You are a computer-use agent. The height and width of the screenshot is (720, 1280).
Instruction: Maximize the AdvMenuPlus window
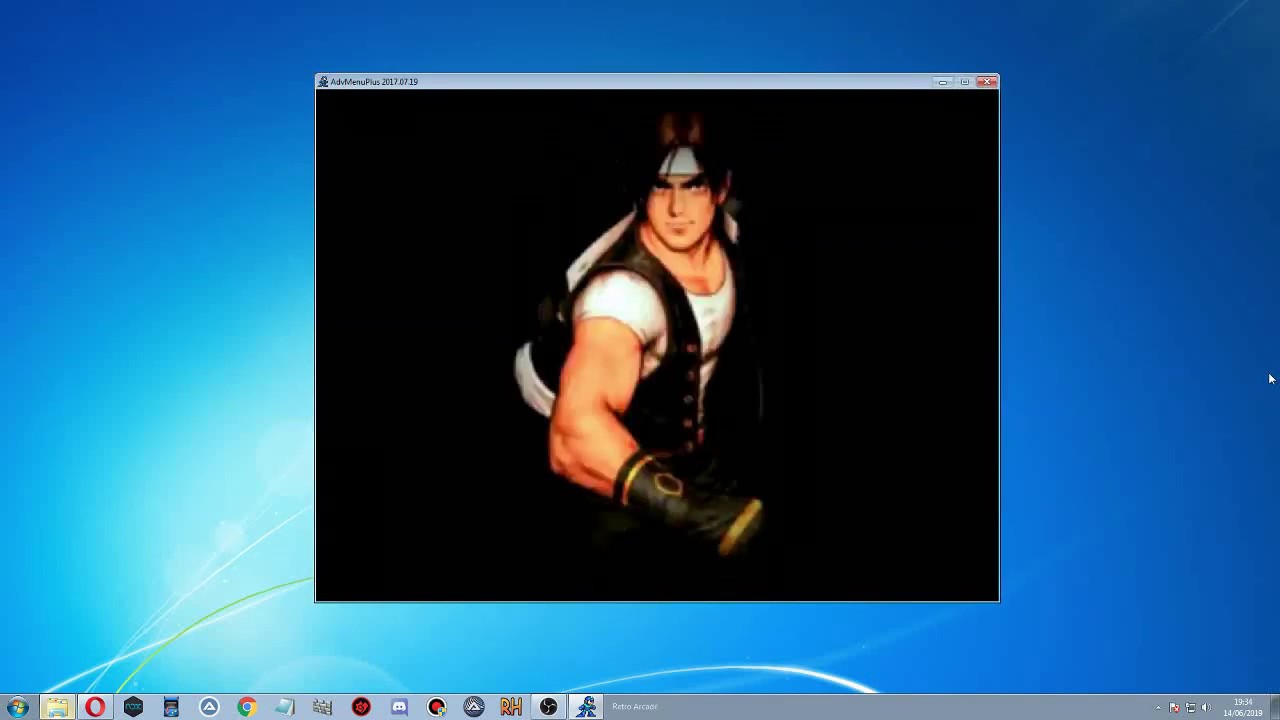[x=964, y=82]
